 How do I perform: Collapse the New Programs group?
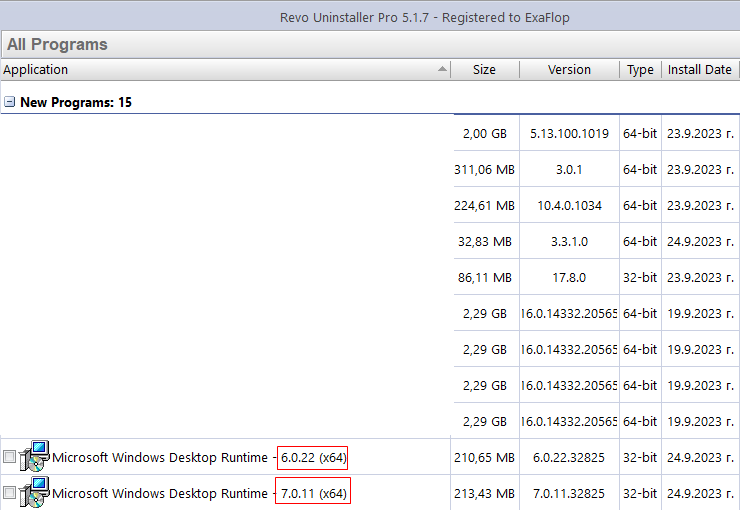pos(9,102)
